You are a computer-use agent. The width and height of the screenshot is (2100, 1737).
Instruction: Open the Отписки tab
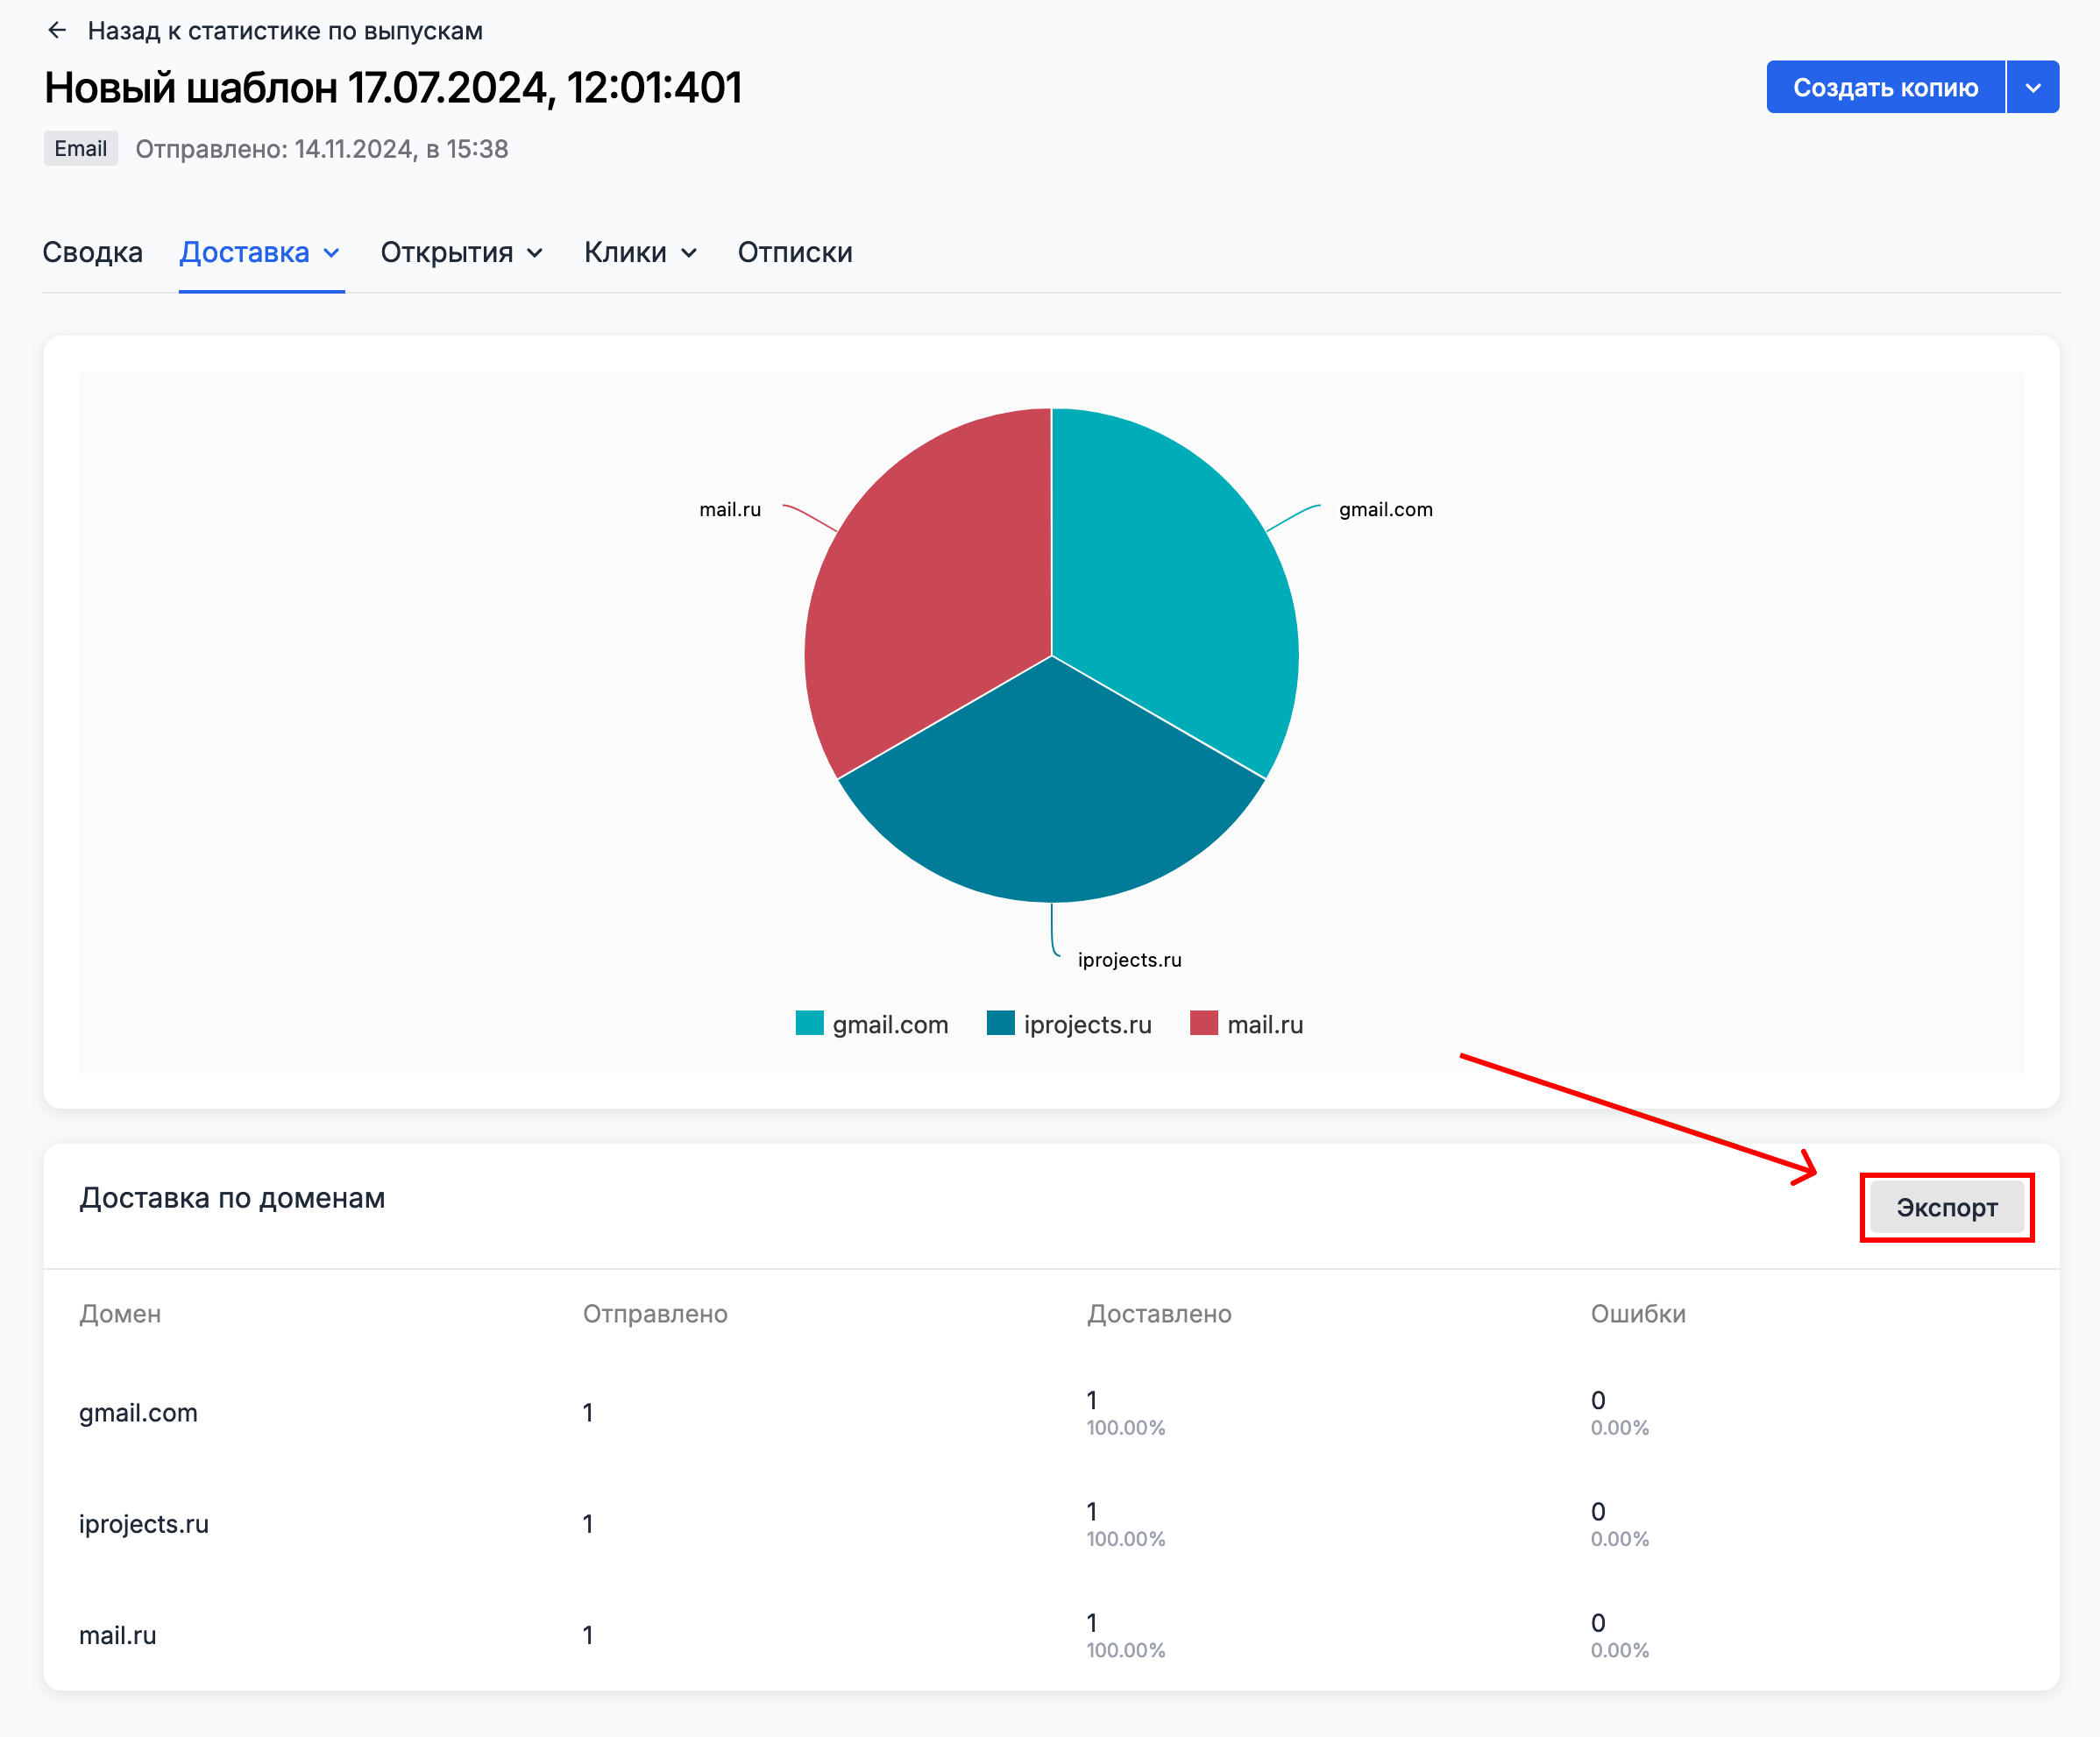coord(794,253)
